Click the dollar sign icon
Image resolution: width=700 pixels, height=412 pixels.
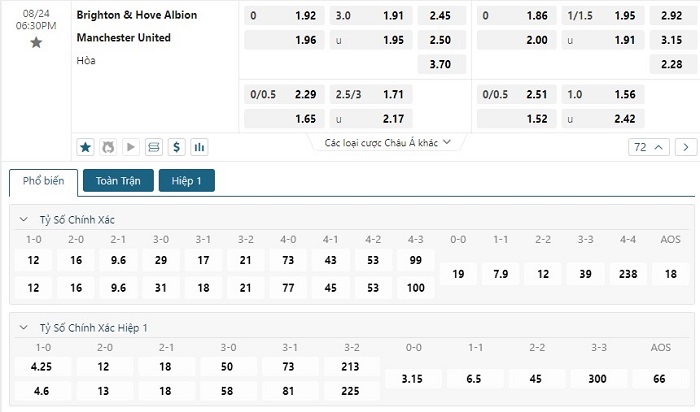coord(176,147)
